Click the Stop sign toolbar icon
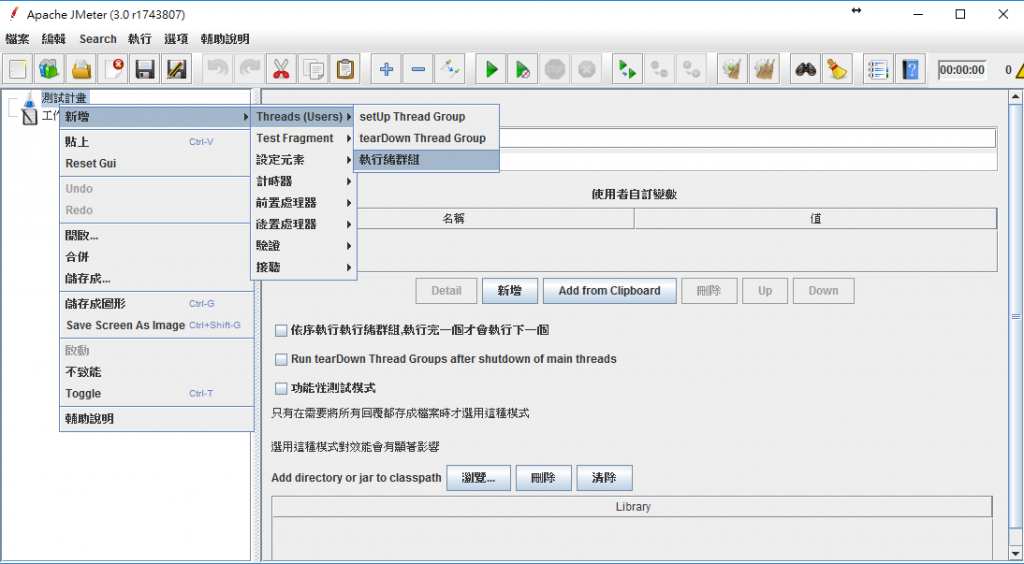The image size is (1024, 564). click(x=554, y=69)
